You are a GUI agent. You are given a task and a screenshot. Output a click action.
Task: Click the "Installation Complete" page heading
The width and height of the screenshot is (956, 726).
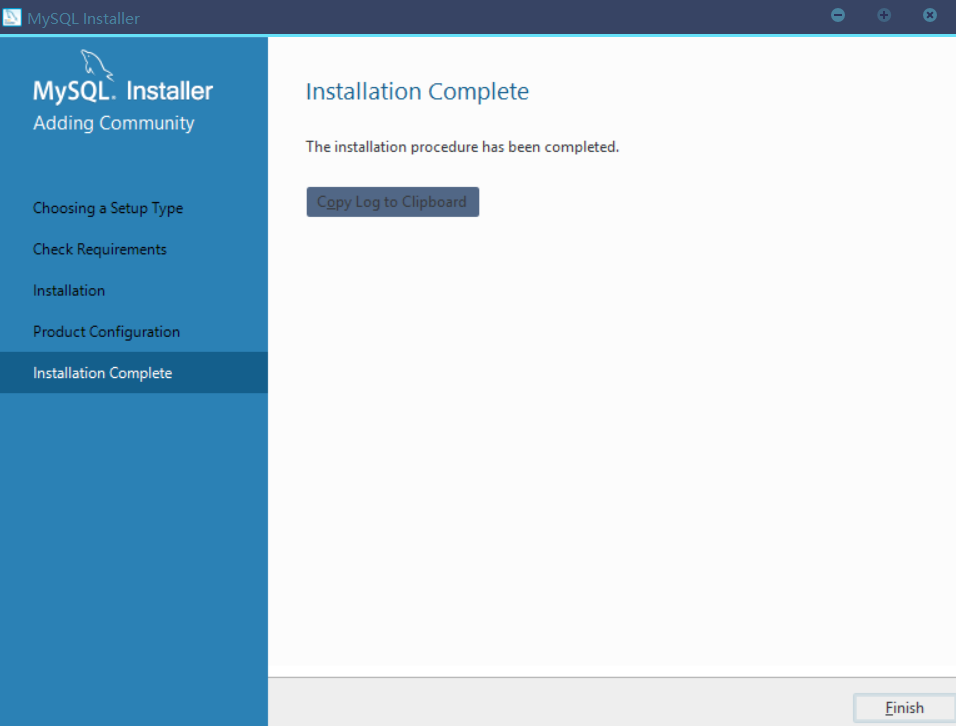point(417,92)
